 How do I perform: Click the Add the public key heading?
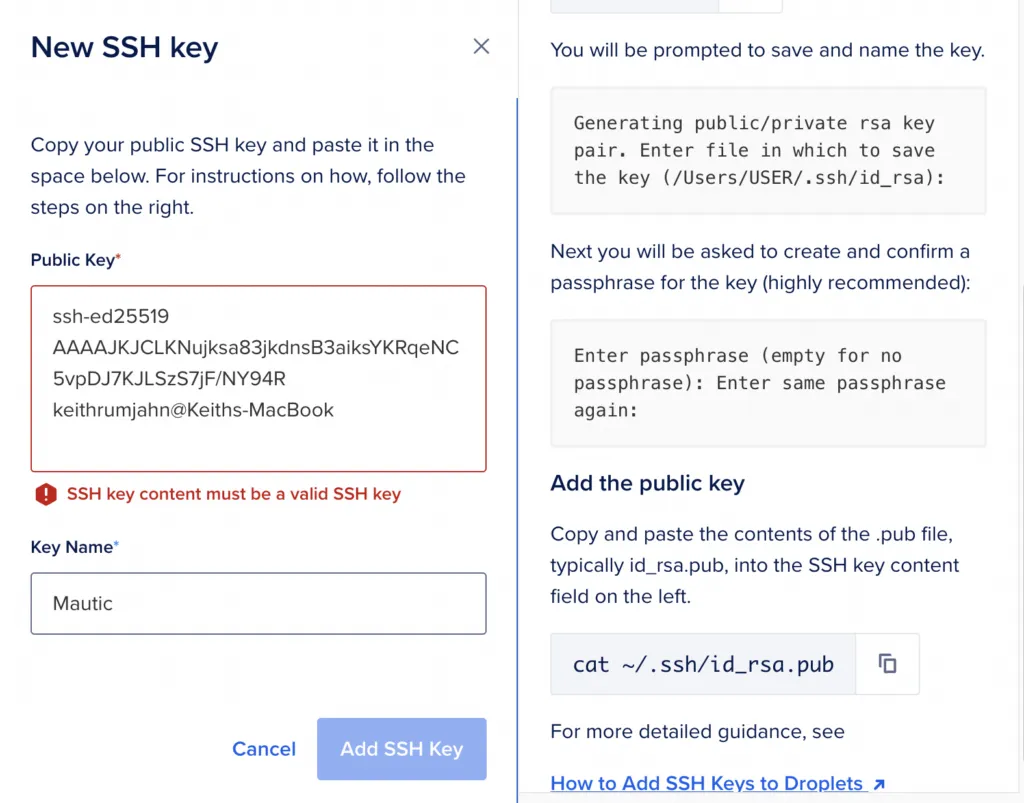[647, 484]
